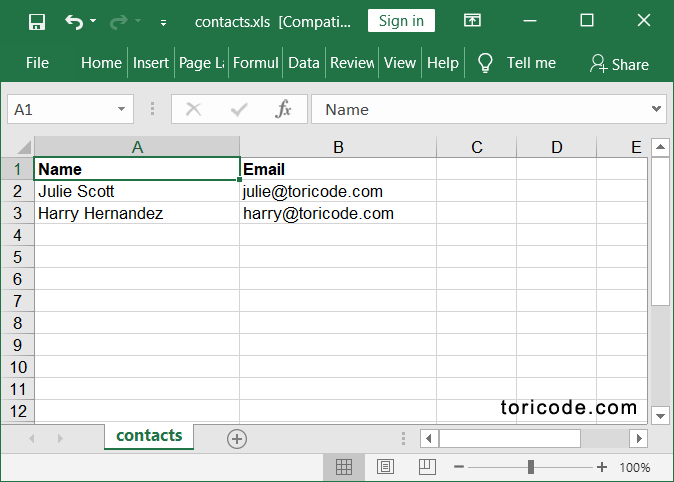This screenshot has width=674, height=482.
Task: Click the Save floppy disk icon
Action: pyautogui.click(x=37, y=21)
